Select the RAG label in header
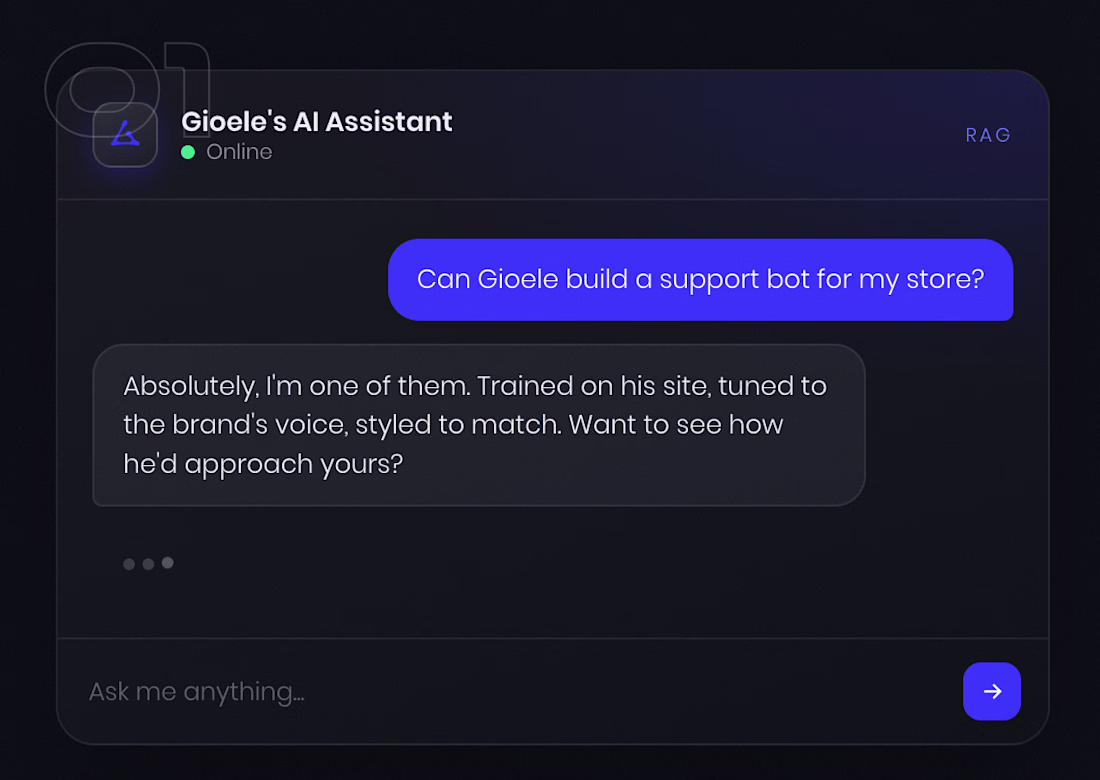 (x=988, y=135)
